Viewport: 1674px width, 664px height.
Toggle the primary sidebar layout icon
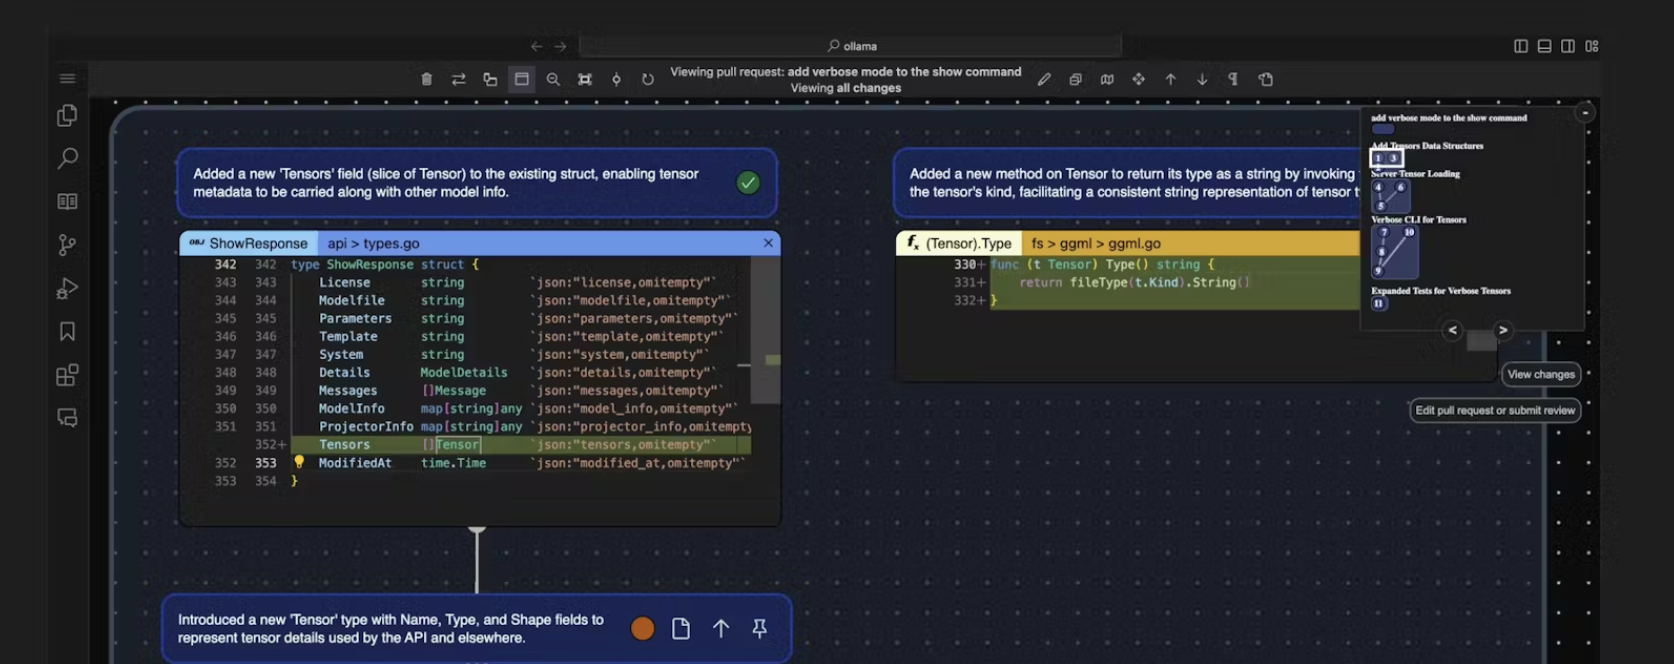tap(1520, 46)
